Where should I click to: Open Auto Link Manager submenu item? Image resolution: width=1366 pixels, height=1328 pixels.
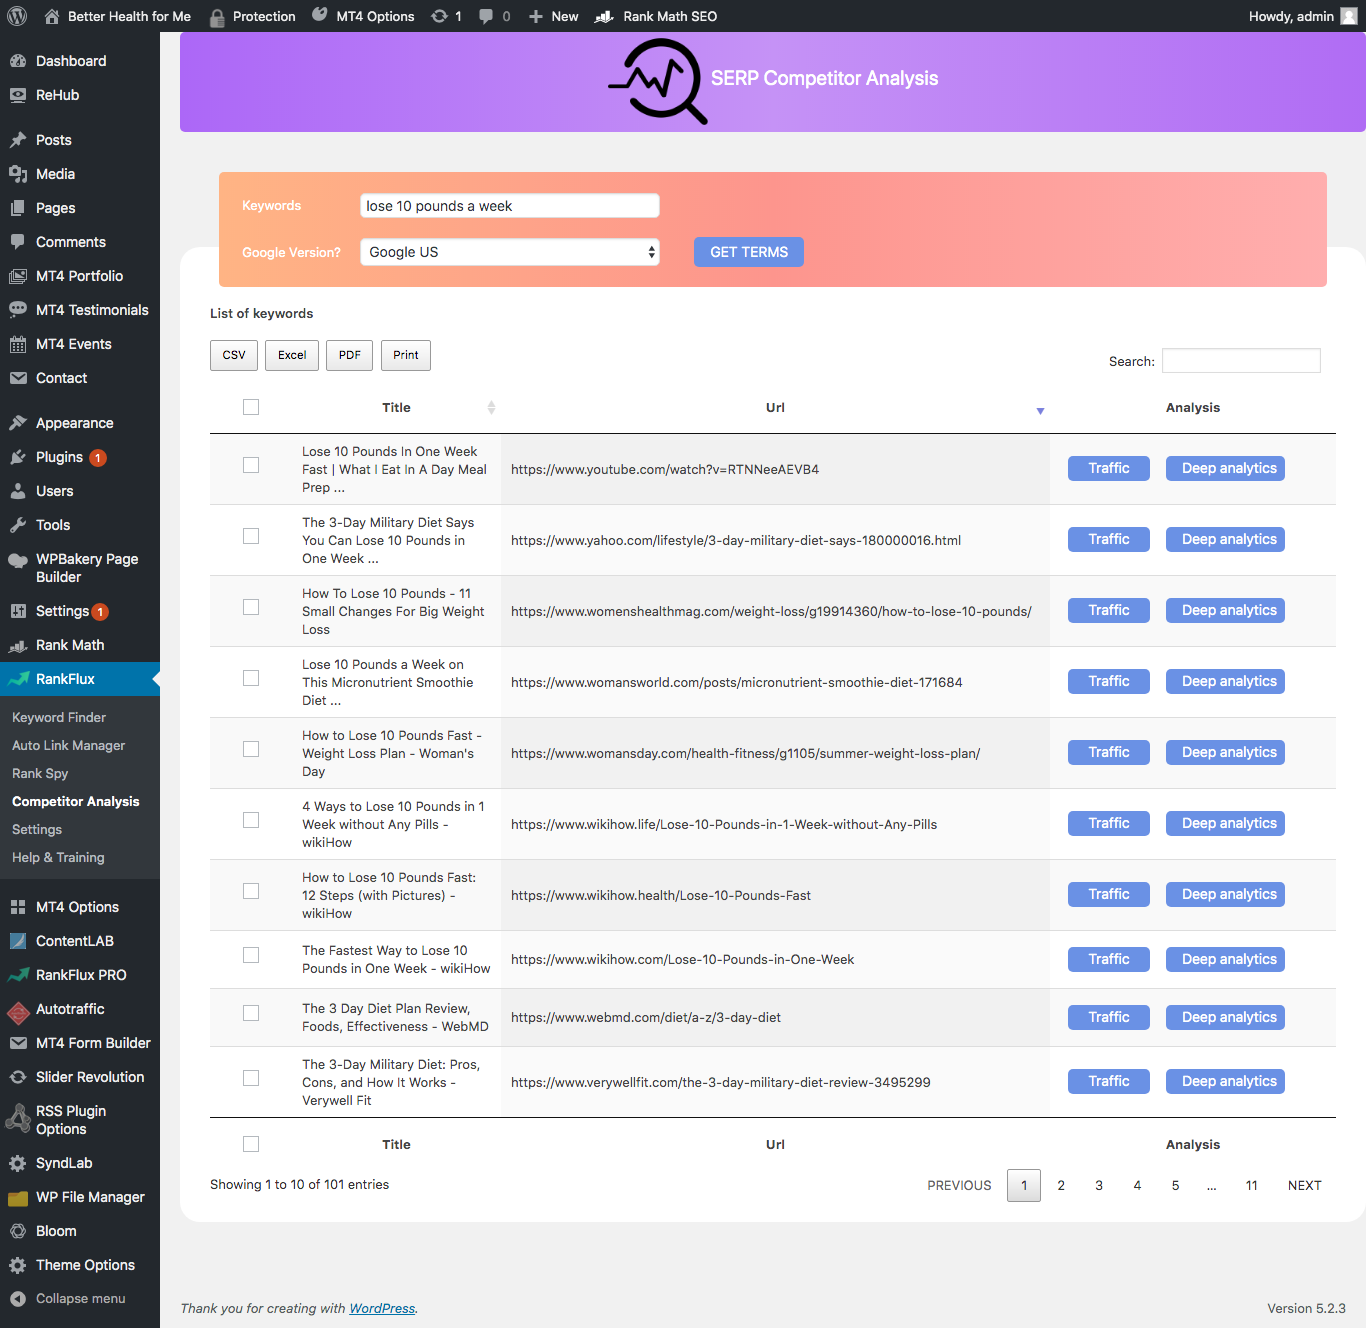(69, 745)
